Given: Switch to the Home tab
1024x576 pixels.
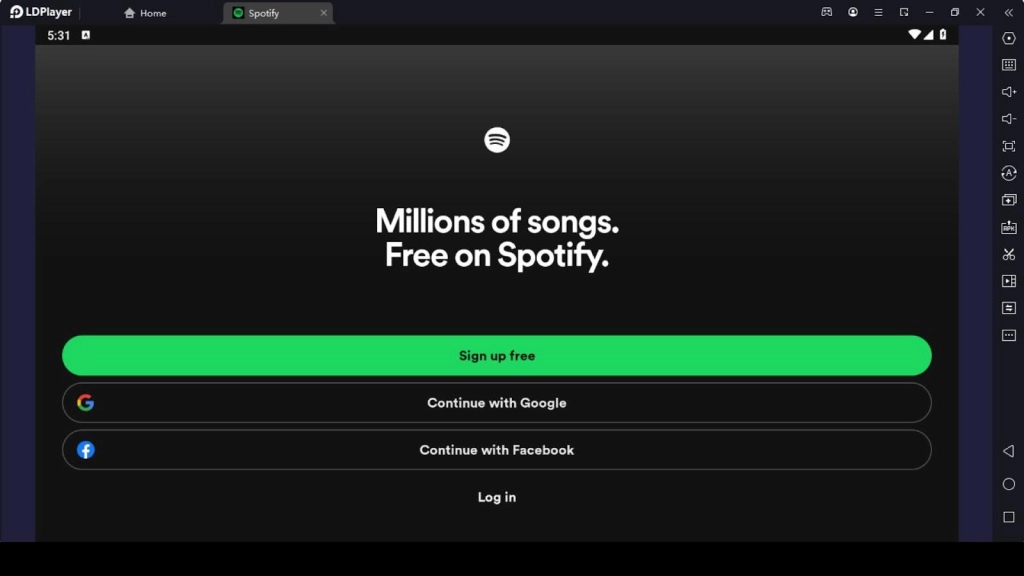Looking at the screenshot, I should [145, 13].
